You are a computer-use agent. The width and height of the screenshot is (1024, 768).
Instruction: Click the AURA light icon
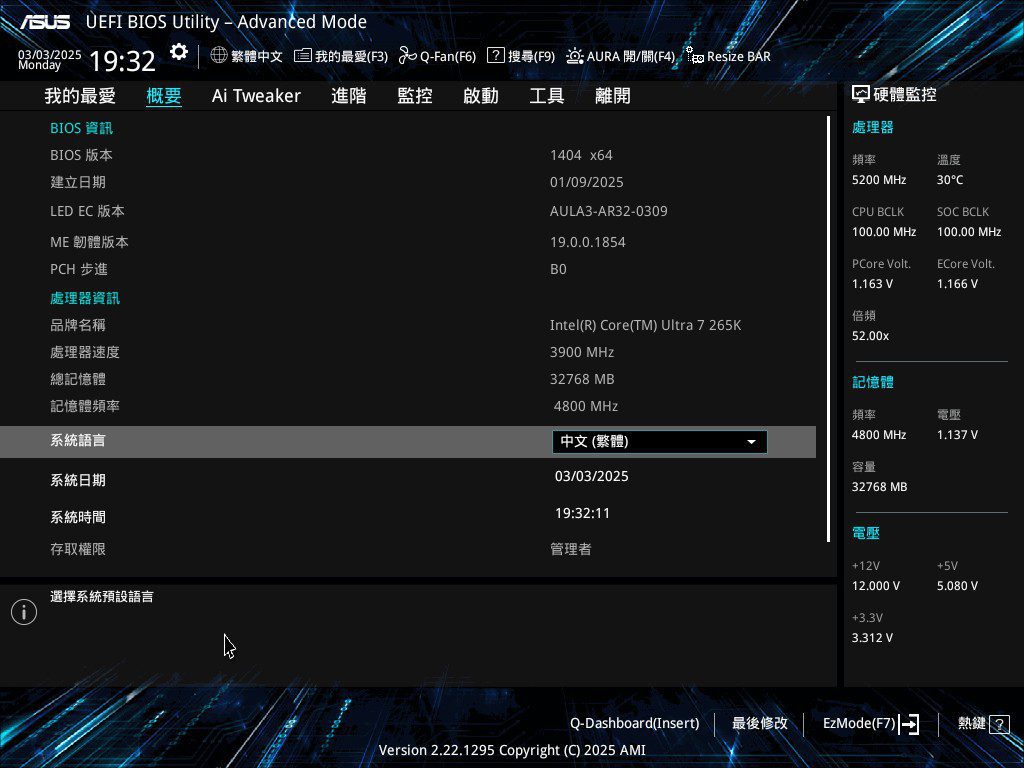pos(575,56)
